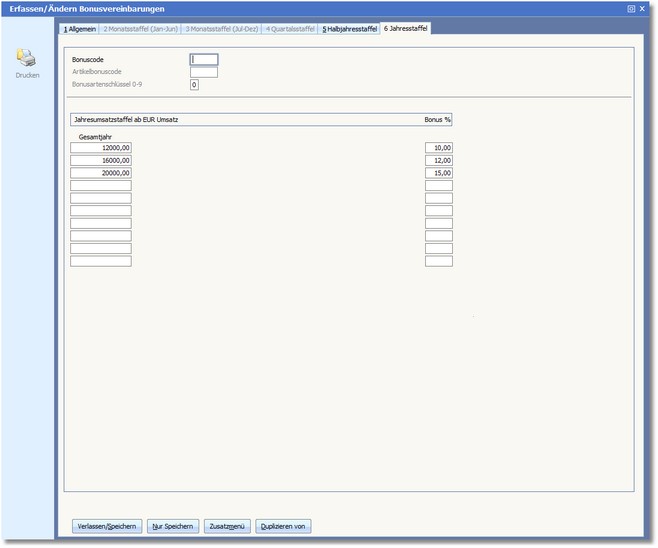Click the Artikelbonuscode input field
The height and width of the screenshot is (548, 658).
203,72
